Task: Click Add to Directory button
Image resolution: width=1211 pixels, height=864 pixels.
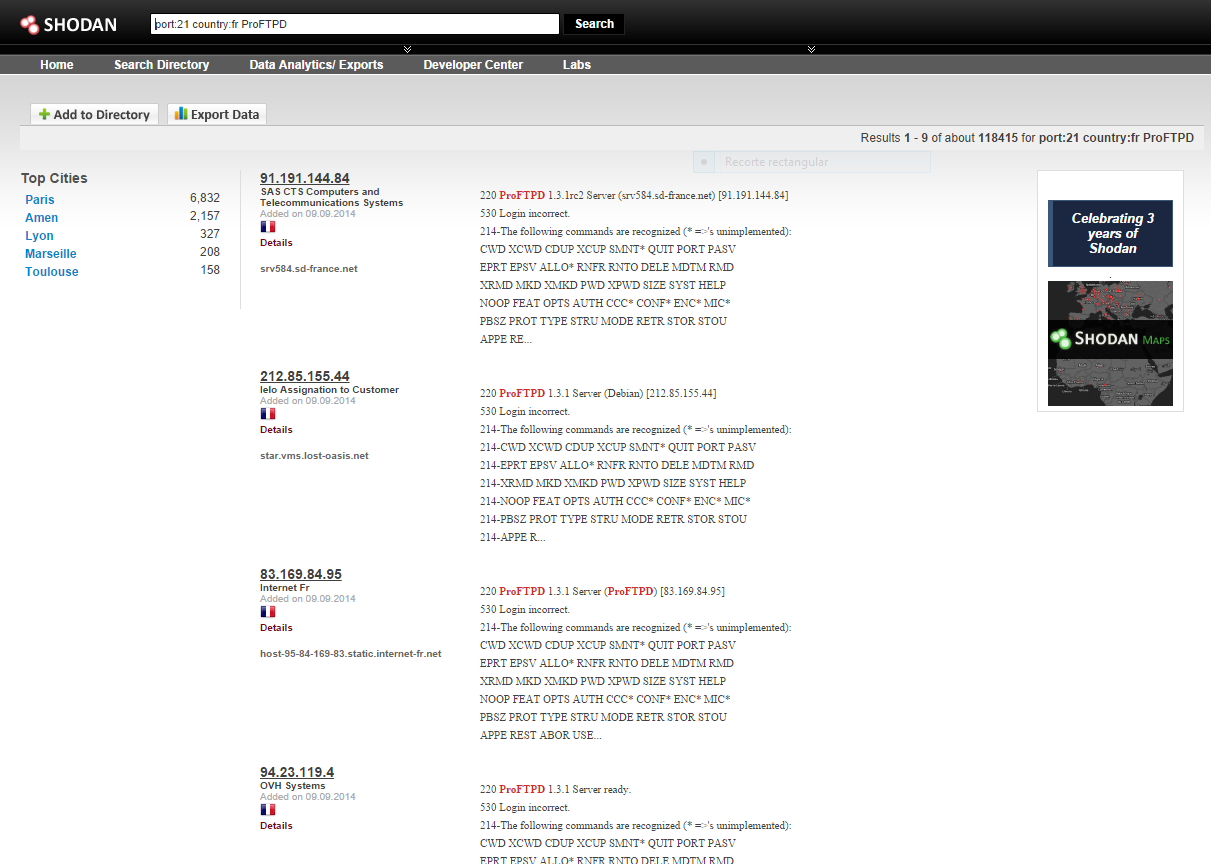Action: (x=94, y=114)
